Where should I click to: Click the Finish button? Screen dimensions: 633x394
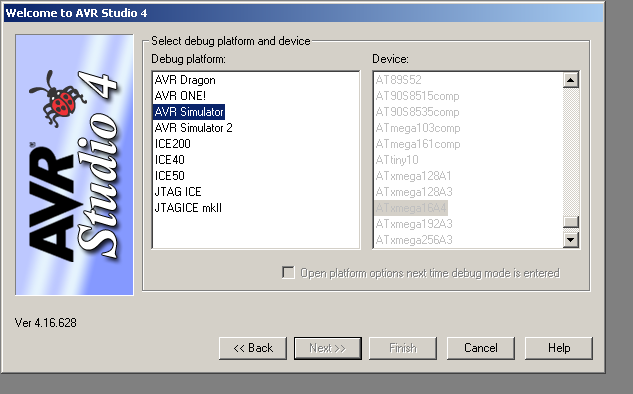(x=402, y=348)
